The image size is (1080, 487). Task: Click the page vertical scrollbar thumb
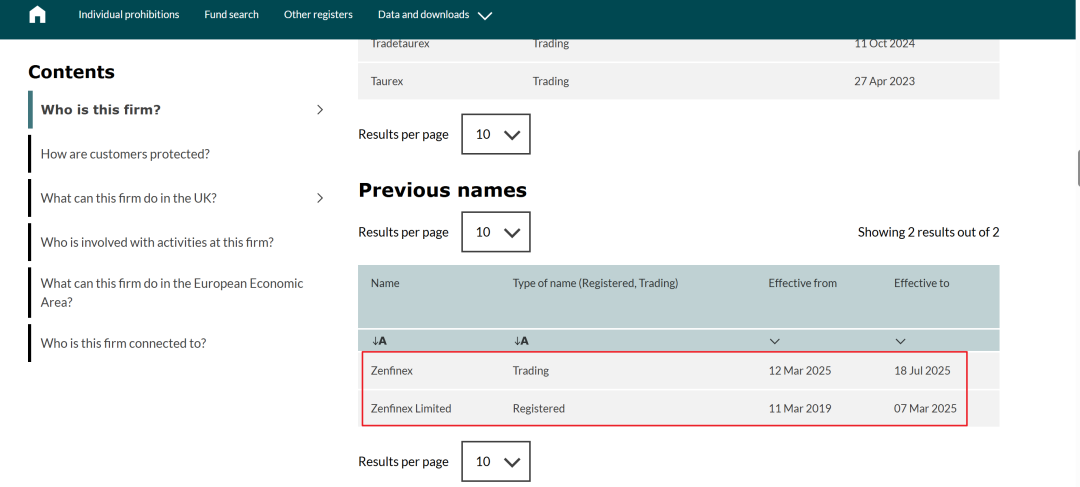click(1077, 167)
